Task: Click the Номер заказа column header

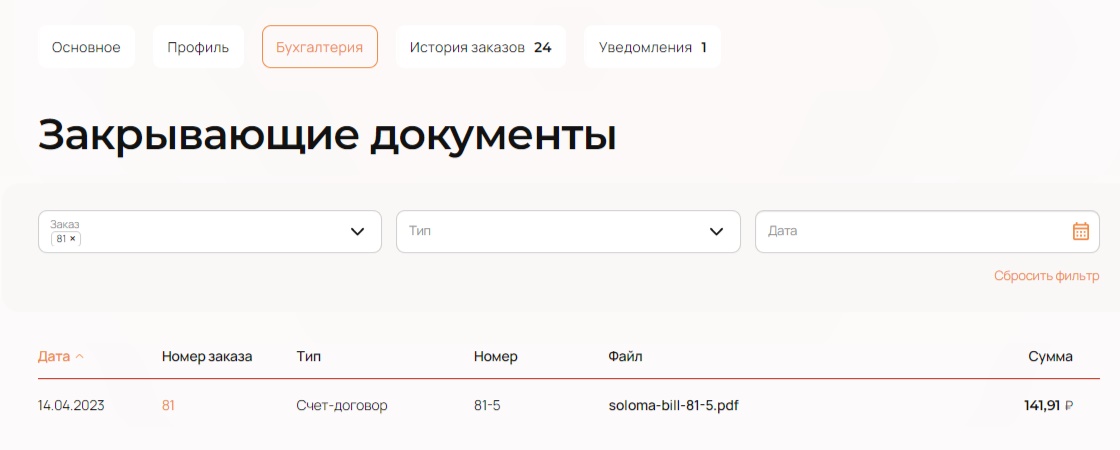Action: tap(207, 356)
